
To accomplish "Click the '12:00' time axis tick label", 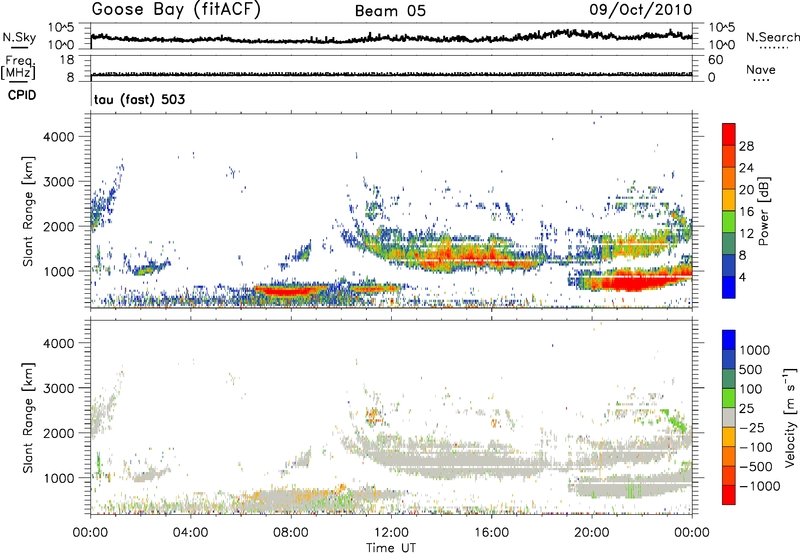I will 391,533.
